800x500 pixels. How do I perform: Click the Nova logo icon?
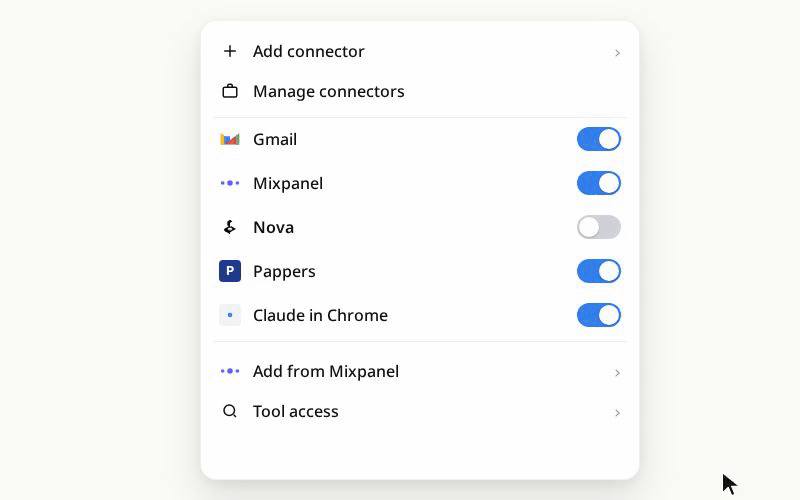pyautogui.click(x=230, y=227)
